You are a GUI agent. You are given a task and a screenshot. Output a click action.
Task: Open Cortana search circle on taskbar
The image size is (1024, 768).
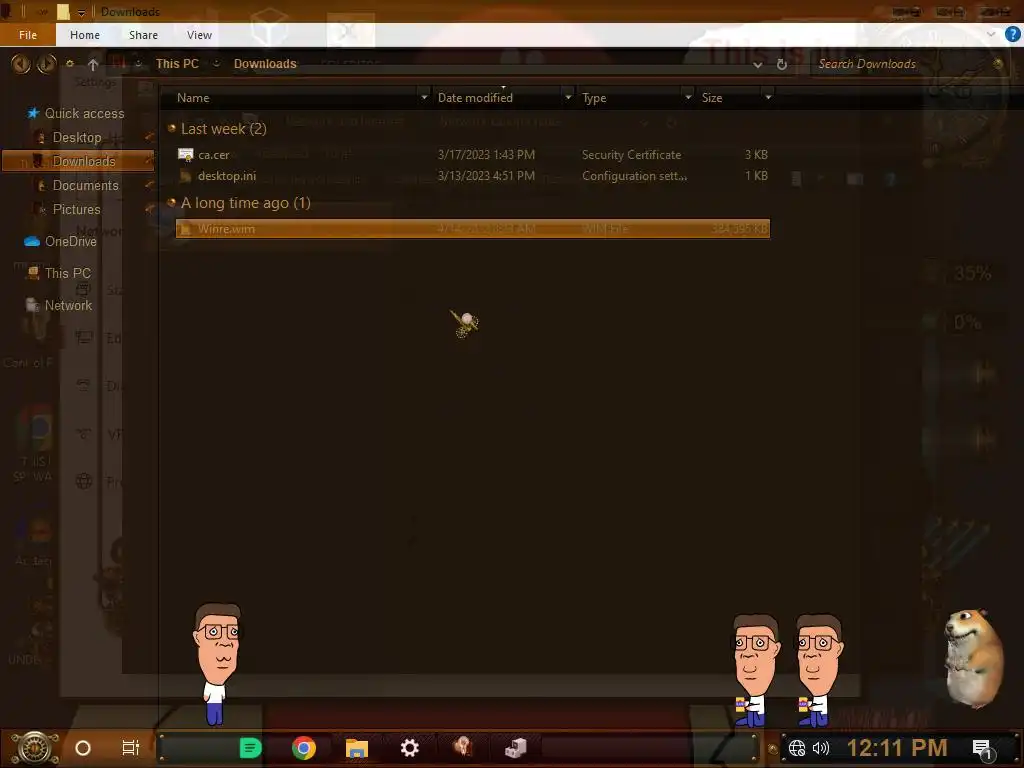[83, 748]
